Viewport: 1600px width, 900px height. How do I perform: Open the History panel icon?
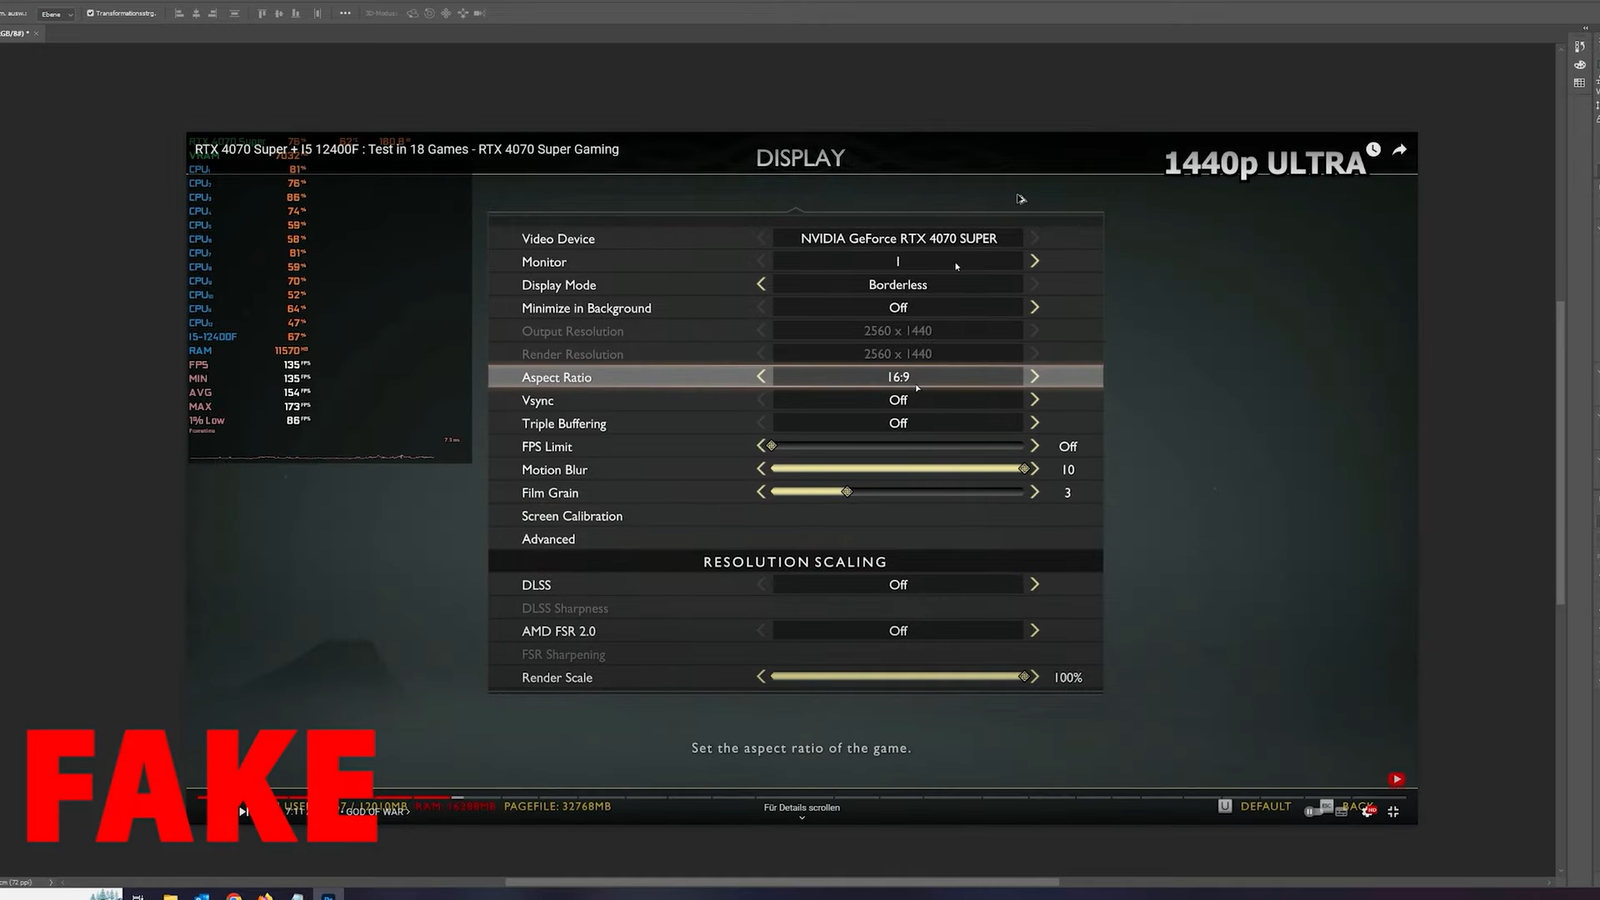click(1580, 47)
